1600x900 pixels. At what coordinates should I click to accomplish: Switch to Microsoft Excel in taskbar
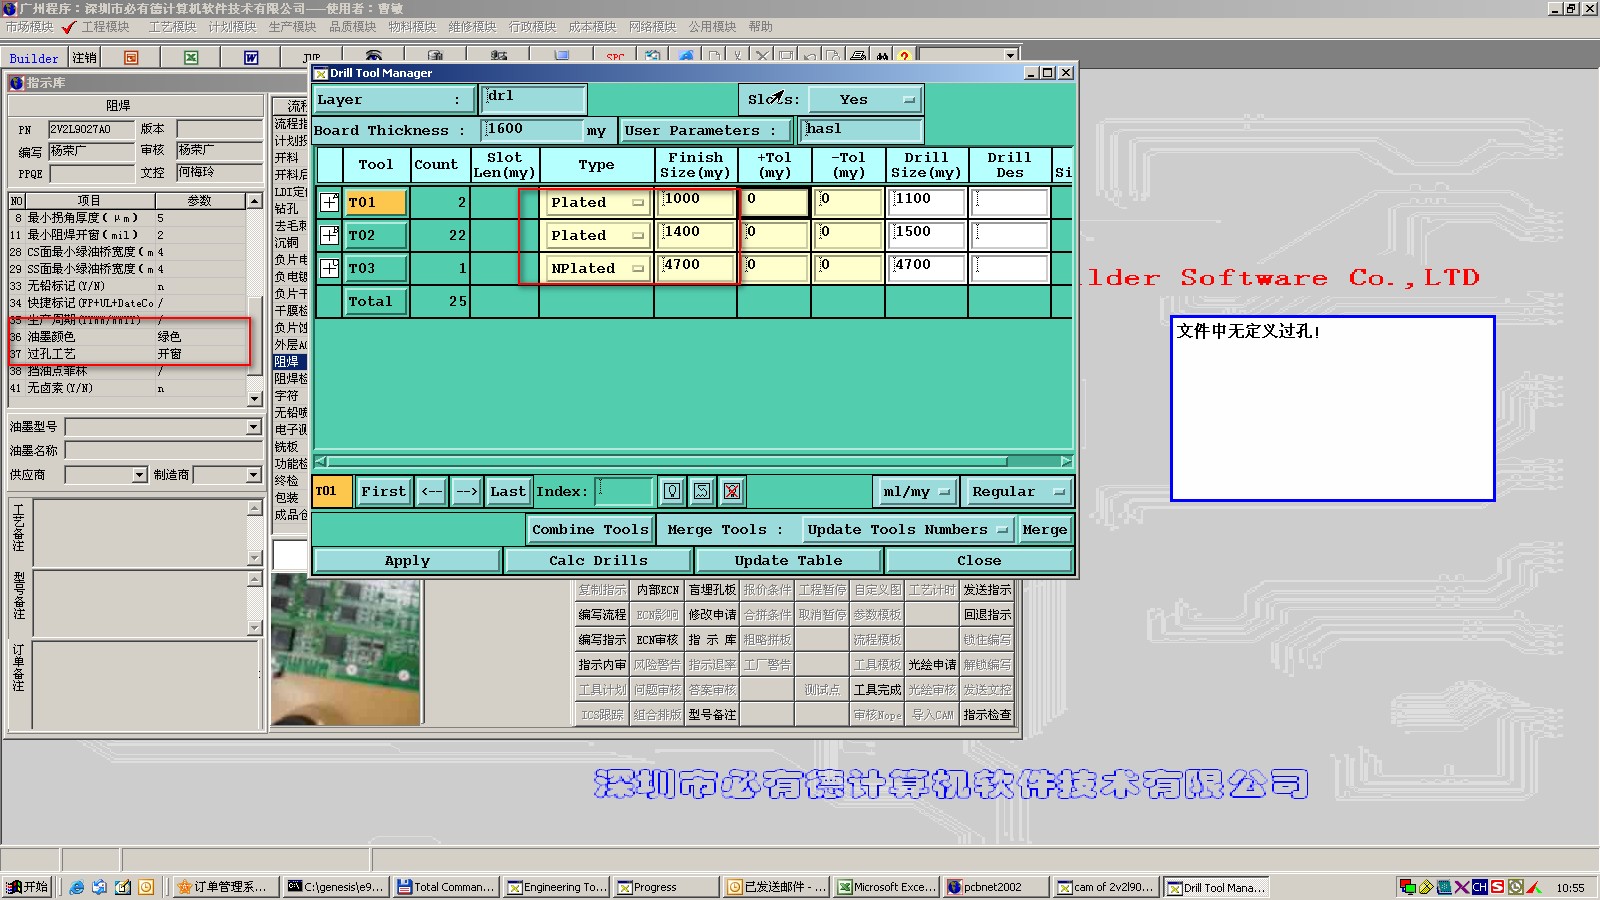887,887
